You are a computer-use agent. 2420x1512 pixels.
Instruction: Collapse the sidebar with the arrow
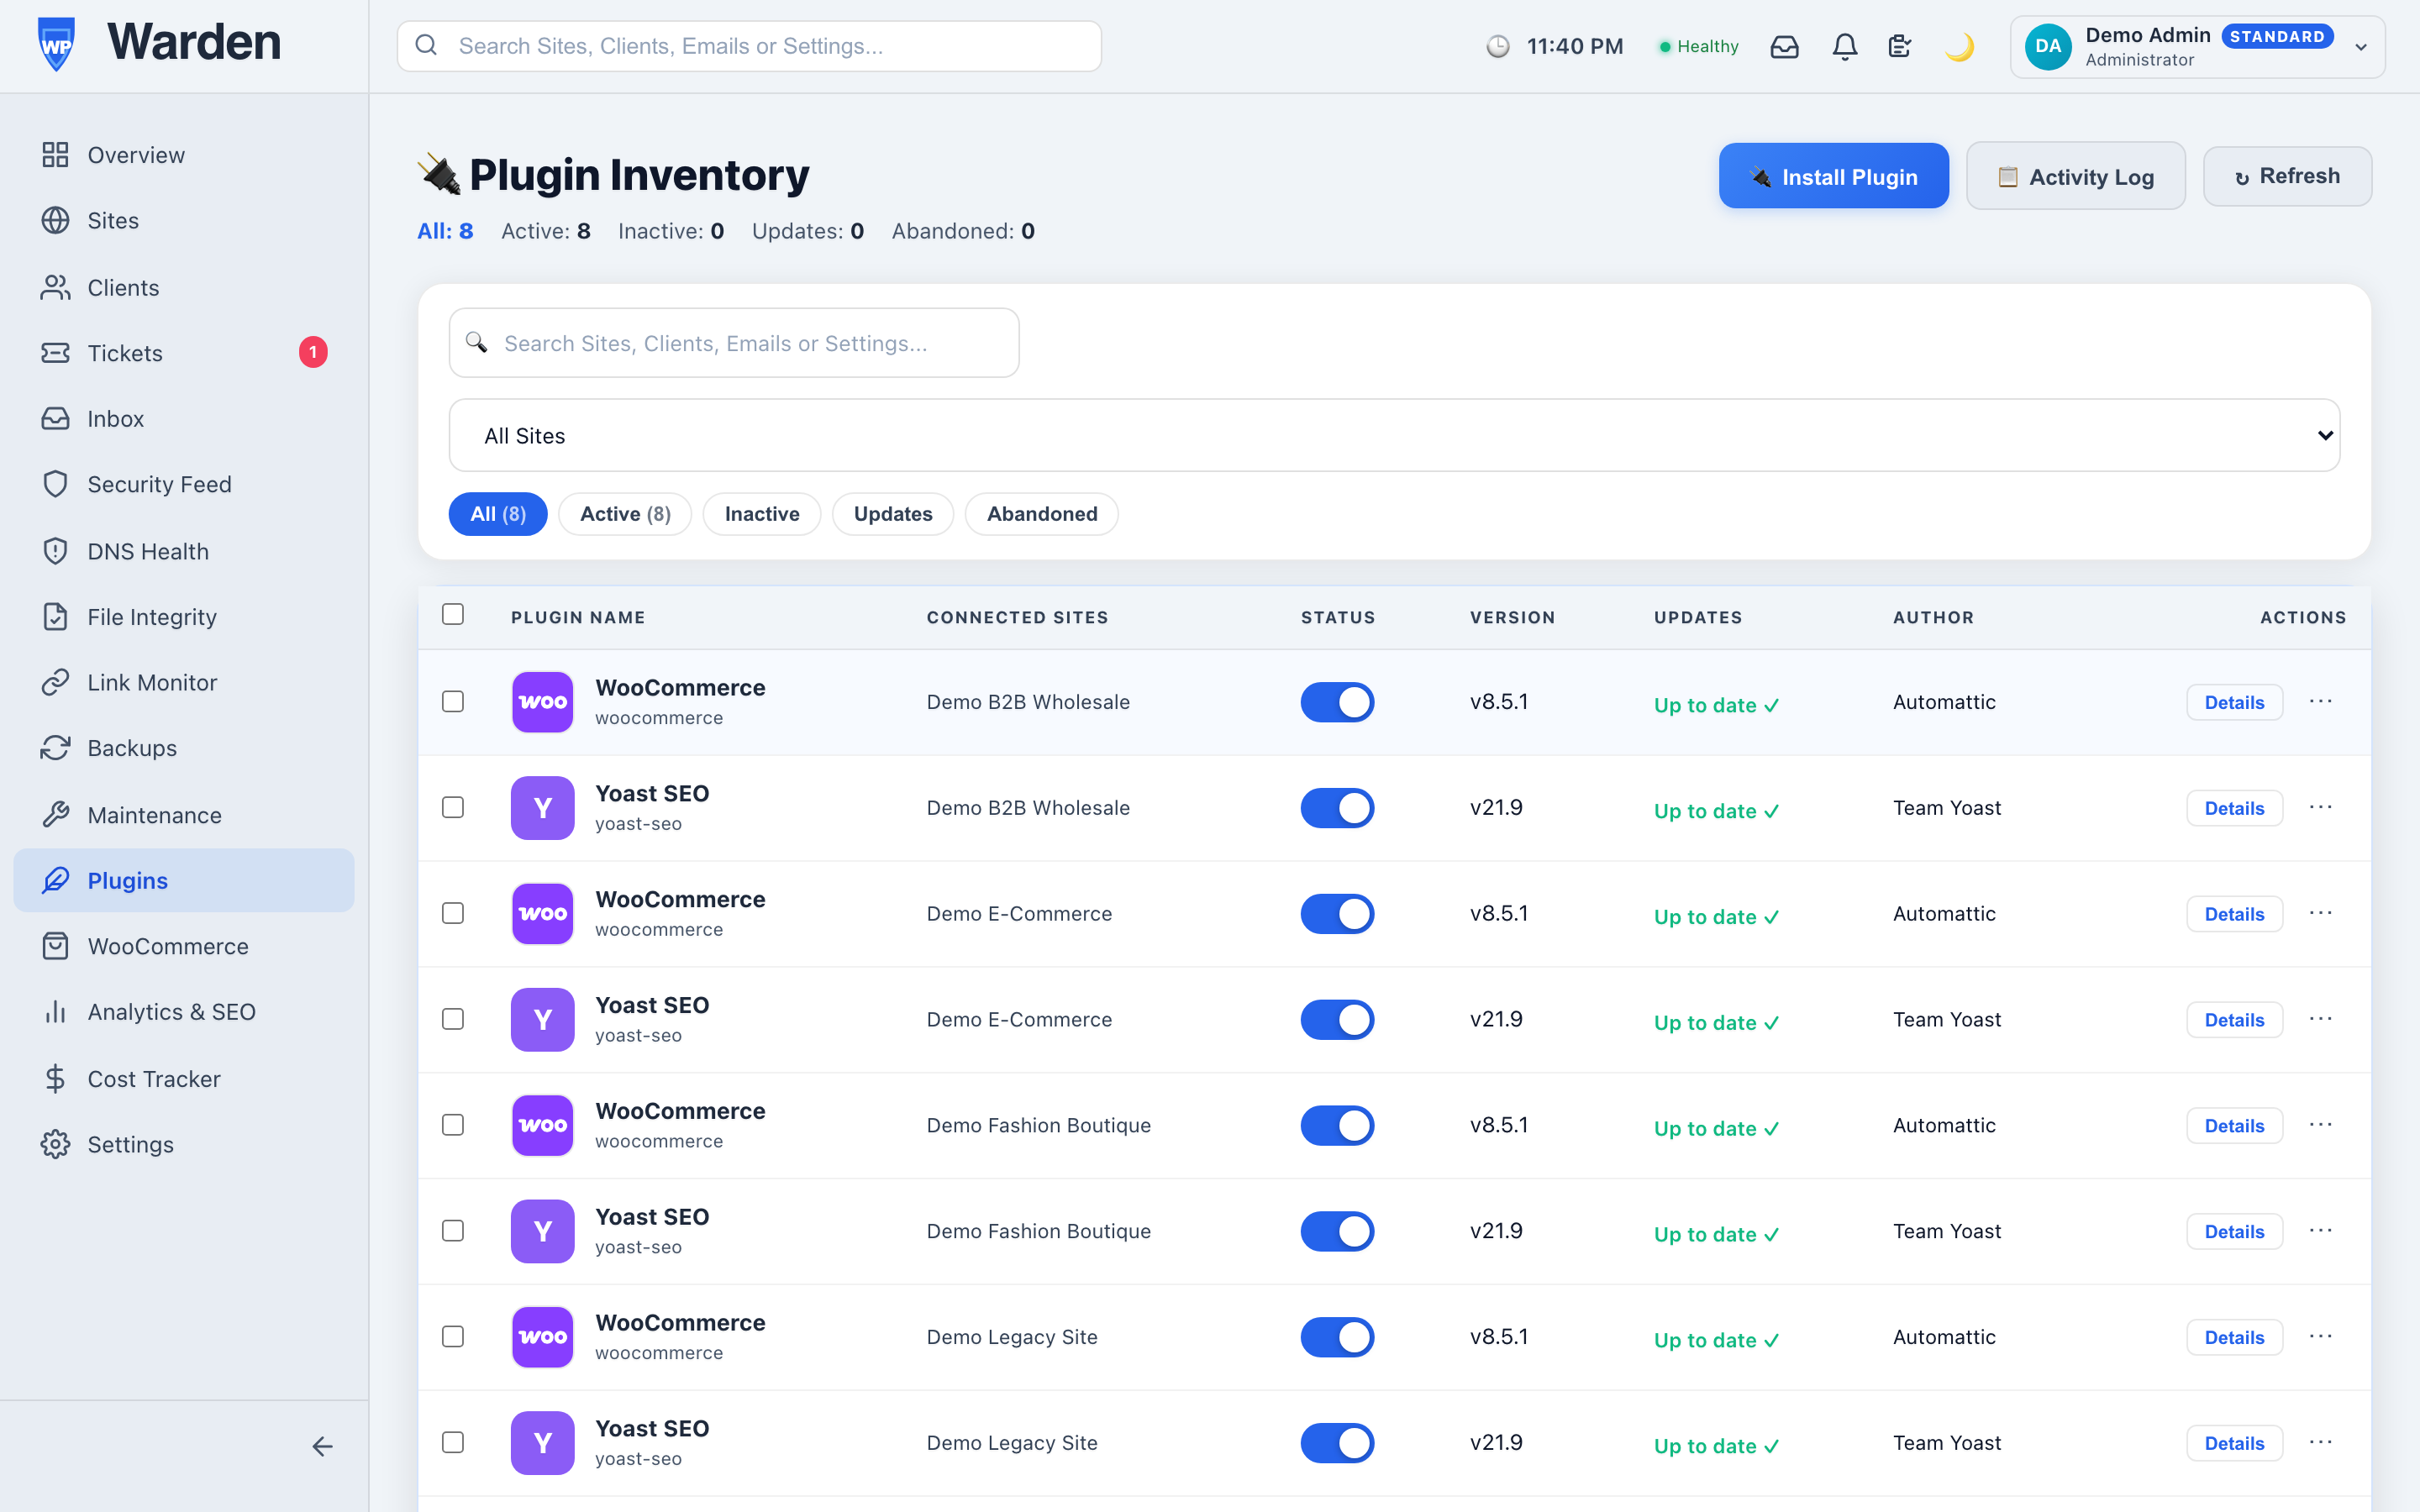point(322,1447)
